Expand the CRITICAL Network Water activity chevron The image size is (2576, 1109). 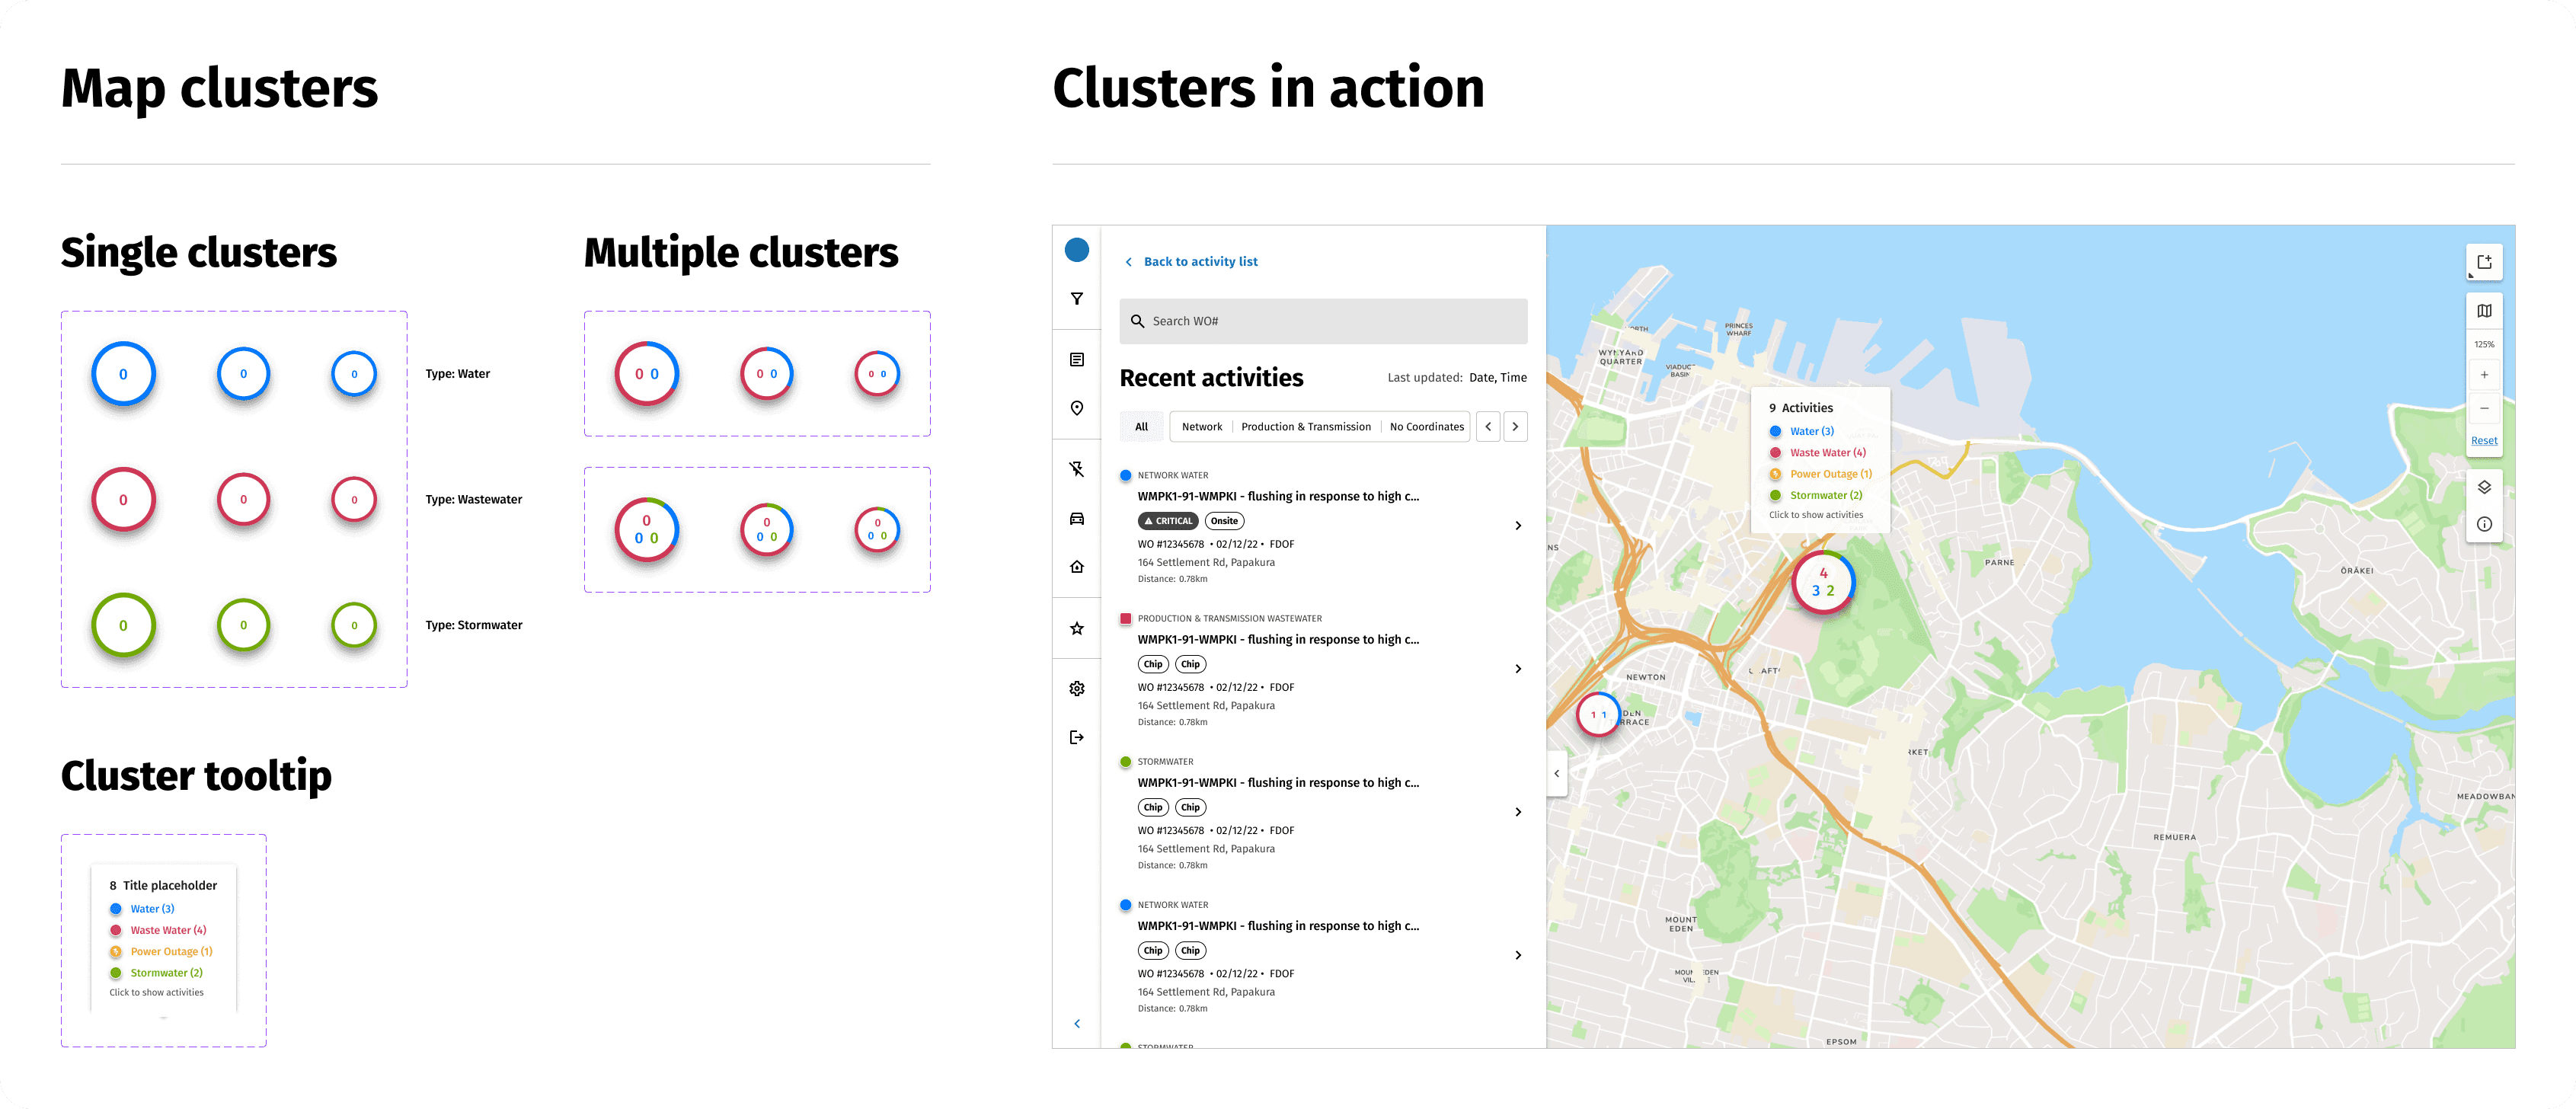coord(1518,526)
